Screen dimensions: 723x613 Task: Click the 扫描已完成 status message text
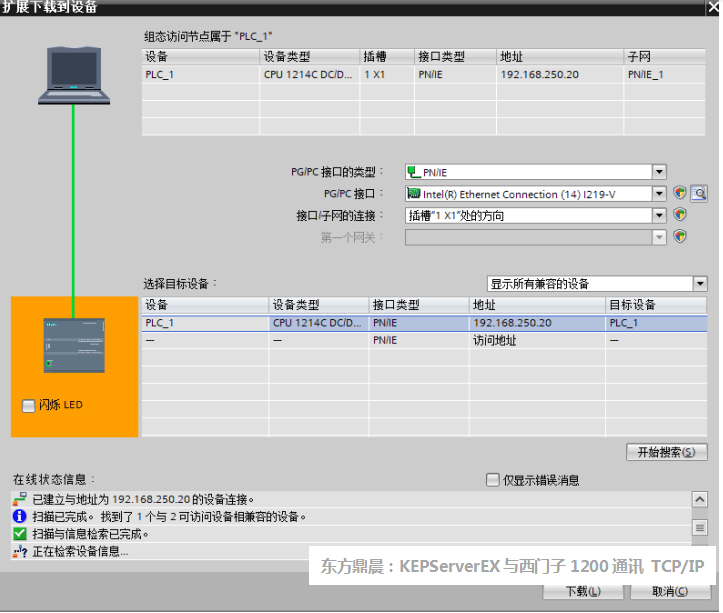coord(169,517)
